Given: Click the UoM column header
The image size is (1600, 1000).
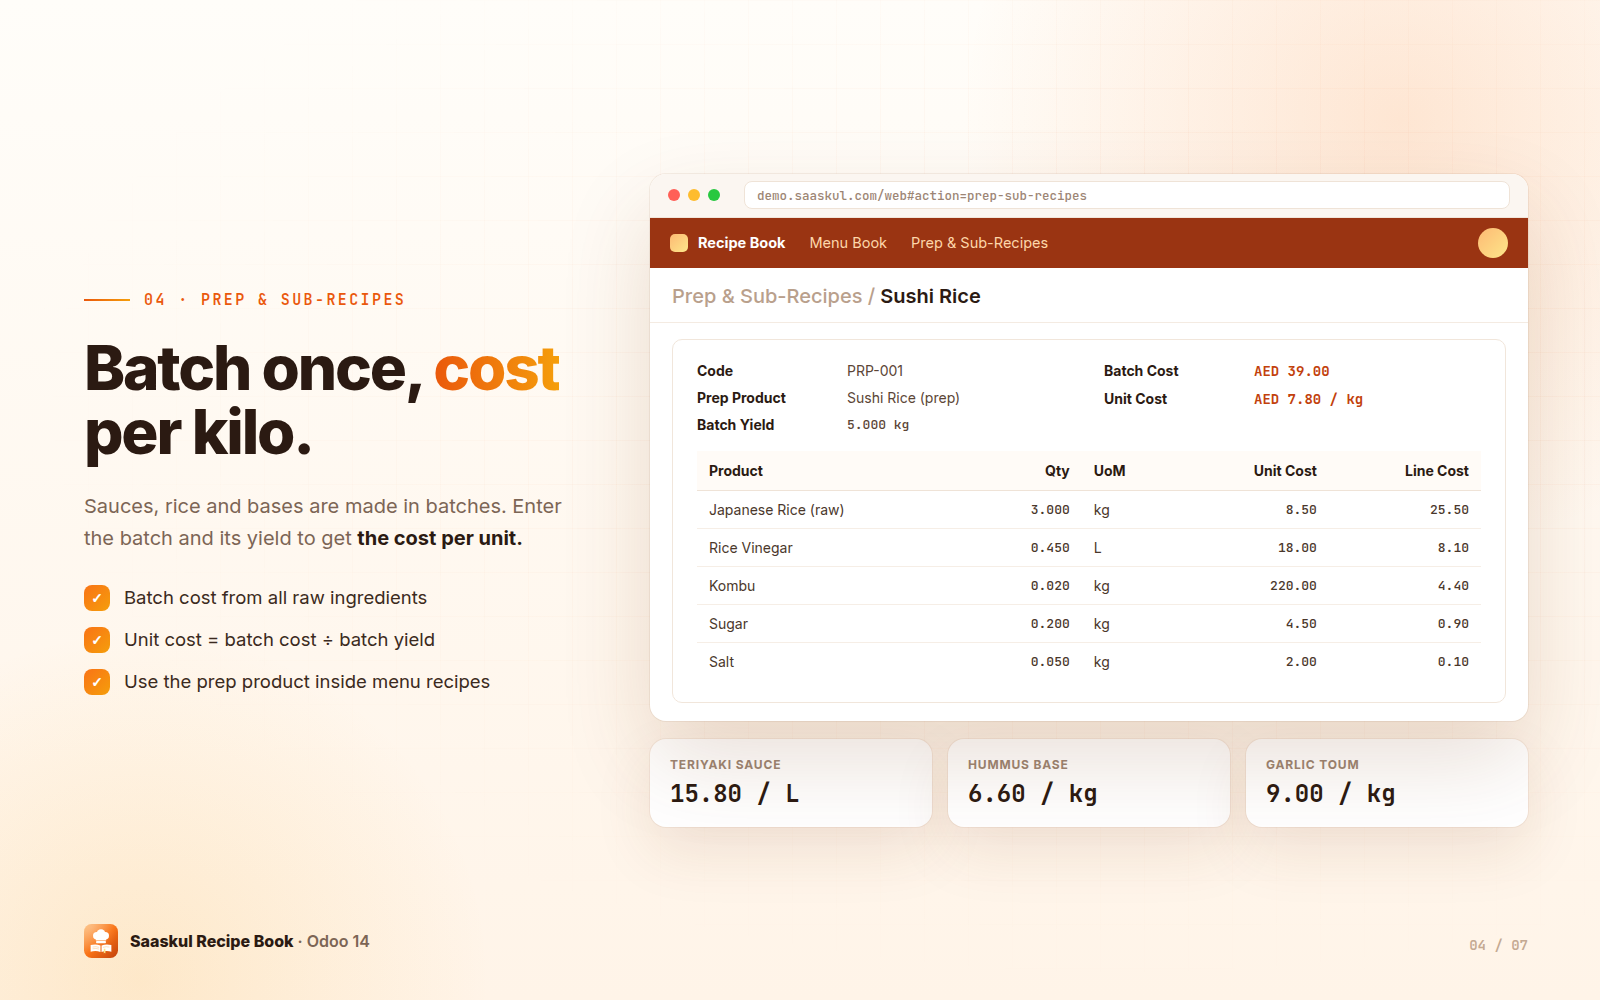Looking at the screenshot, I should pos(1109,471).
